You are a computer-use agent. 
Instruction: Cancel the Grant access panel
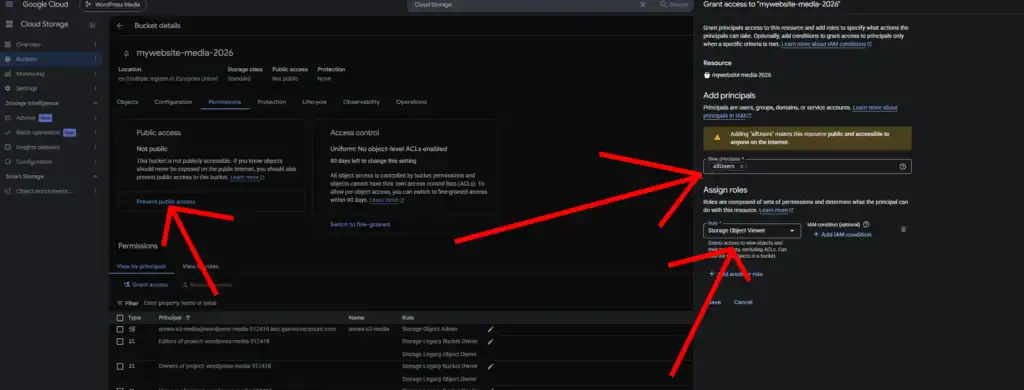[x=743, y=302]
